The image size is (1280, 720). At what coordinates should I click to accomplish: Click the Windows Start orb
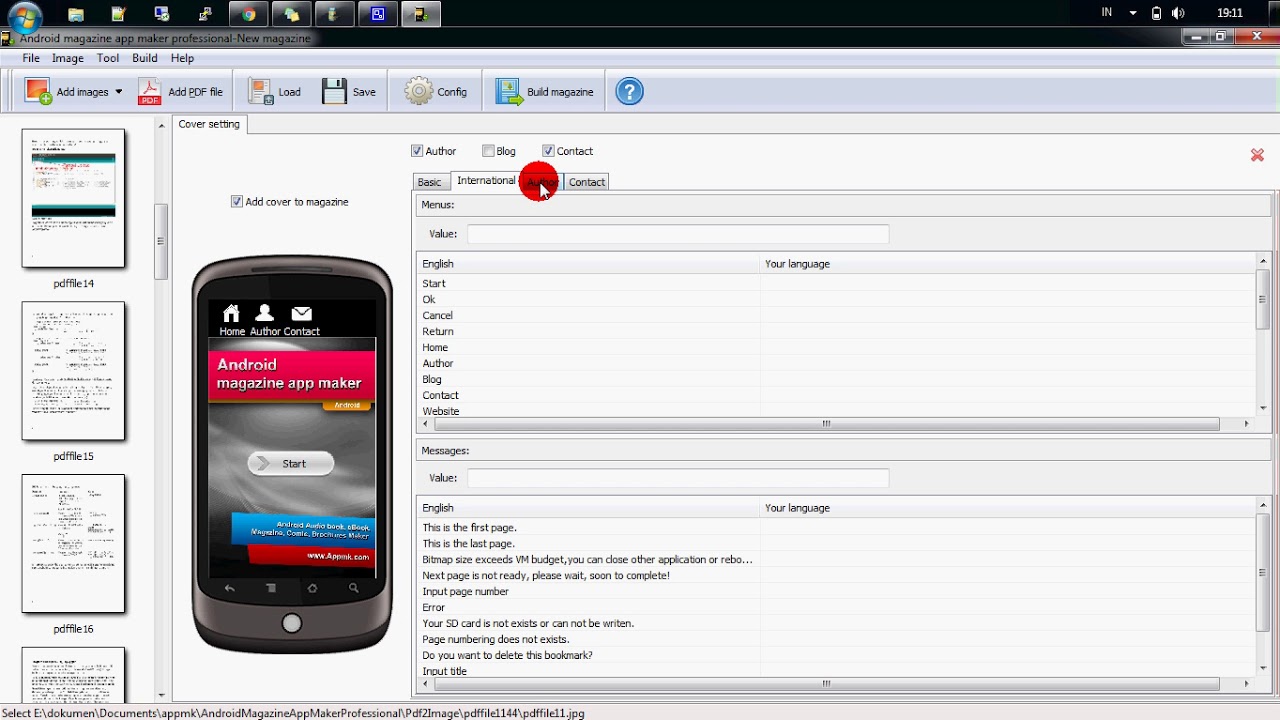[x=25, y=15]
